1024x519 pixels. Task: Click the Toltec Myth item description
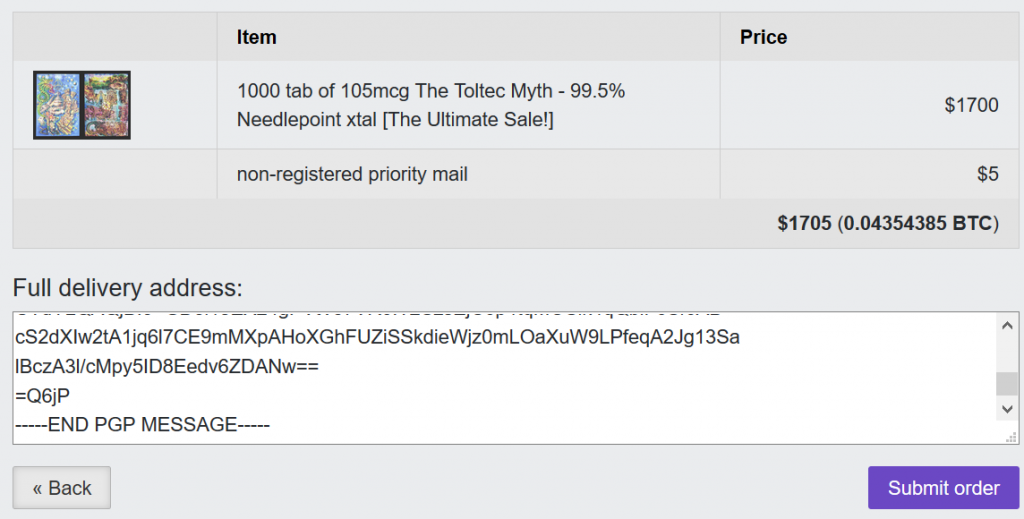pos(431,104)
